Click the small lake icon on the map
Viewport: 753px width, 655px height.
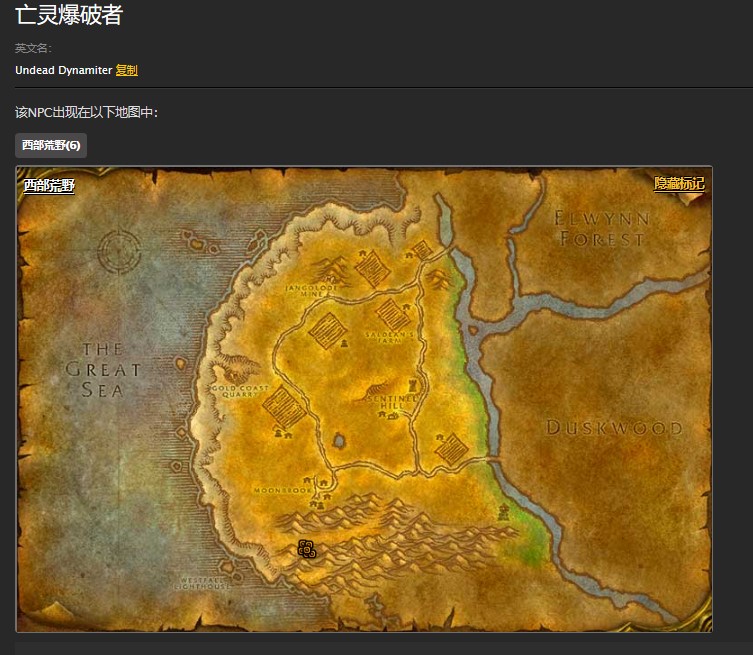point(339,440)
